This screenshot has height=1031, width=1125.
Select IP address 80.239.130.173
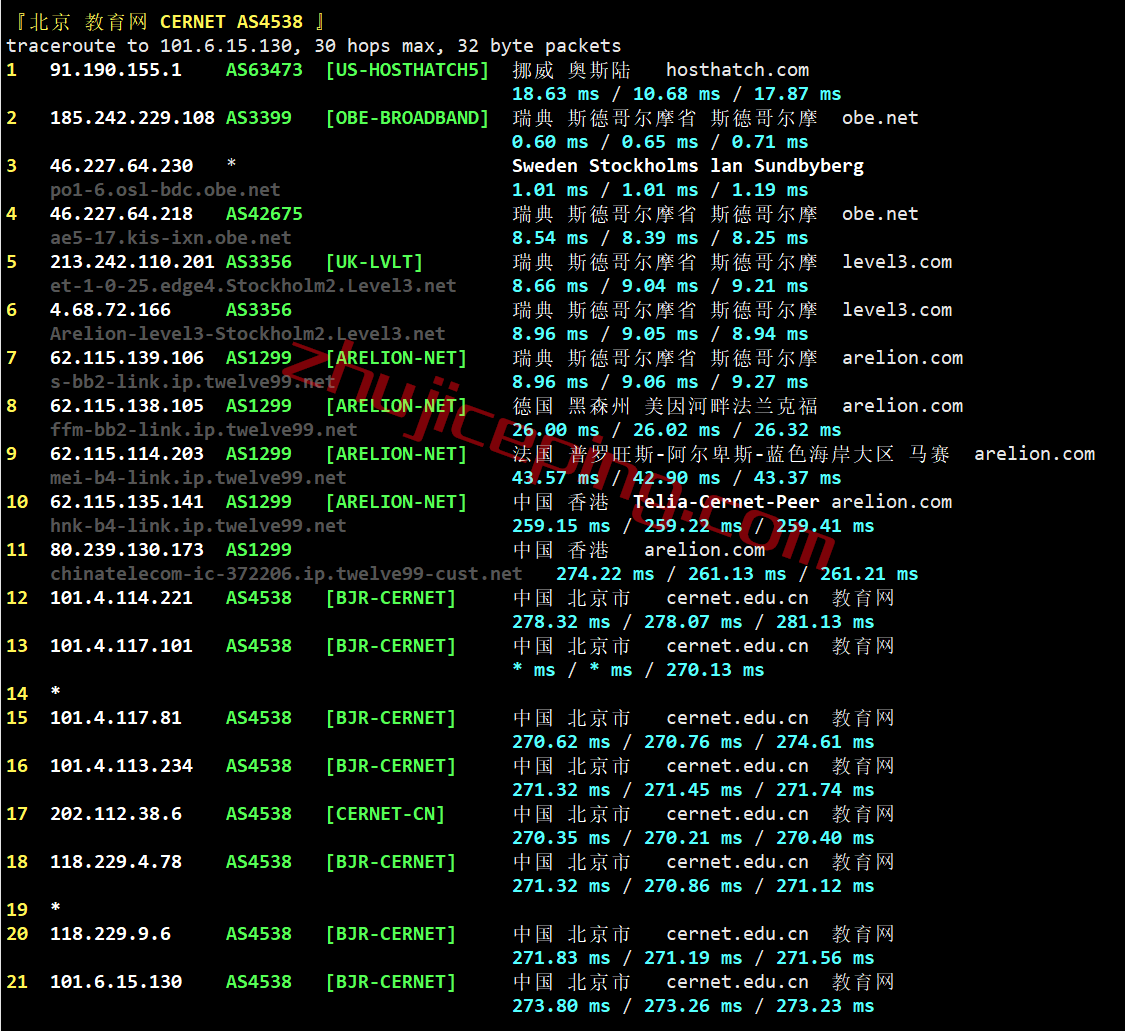pos(126,551)
